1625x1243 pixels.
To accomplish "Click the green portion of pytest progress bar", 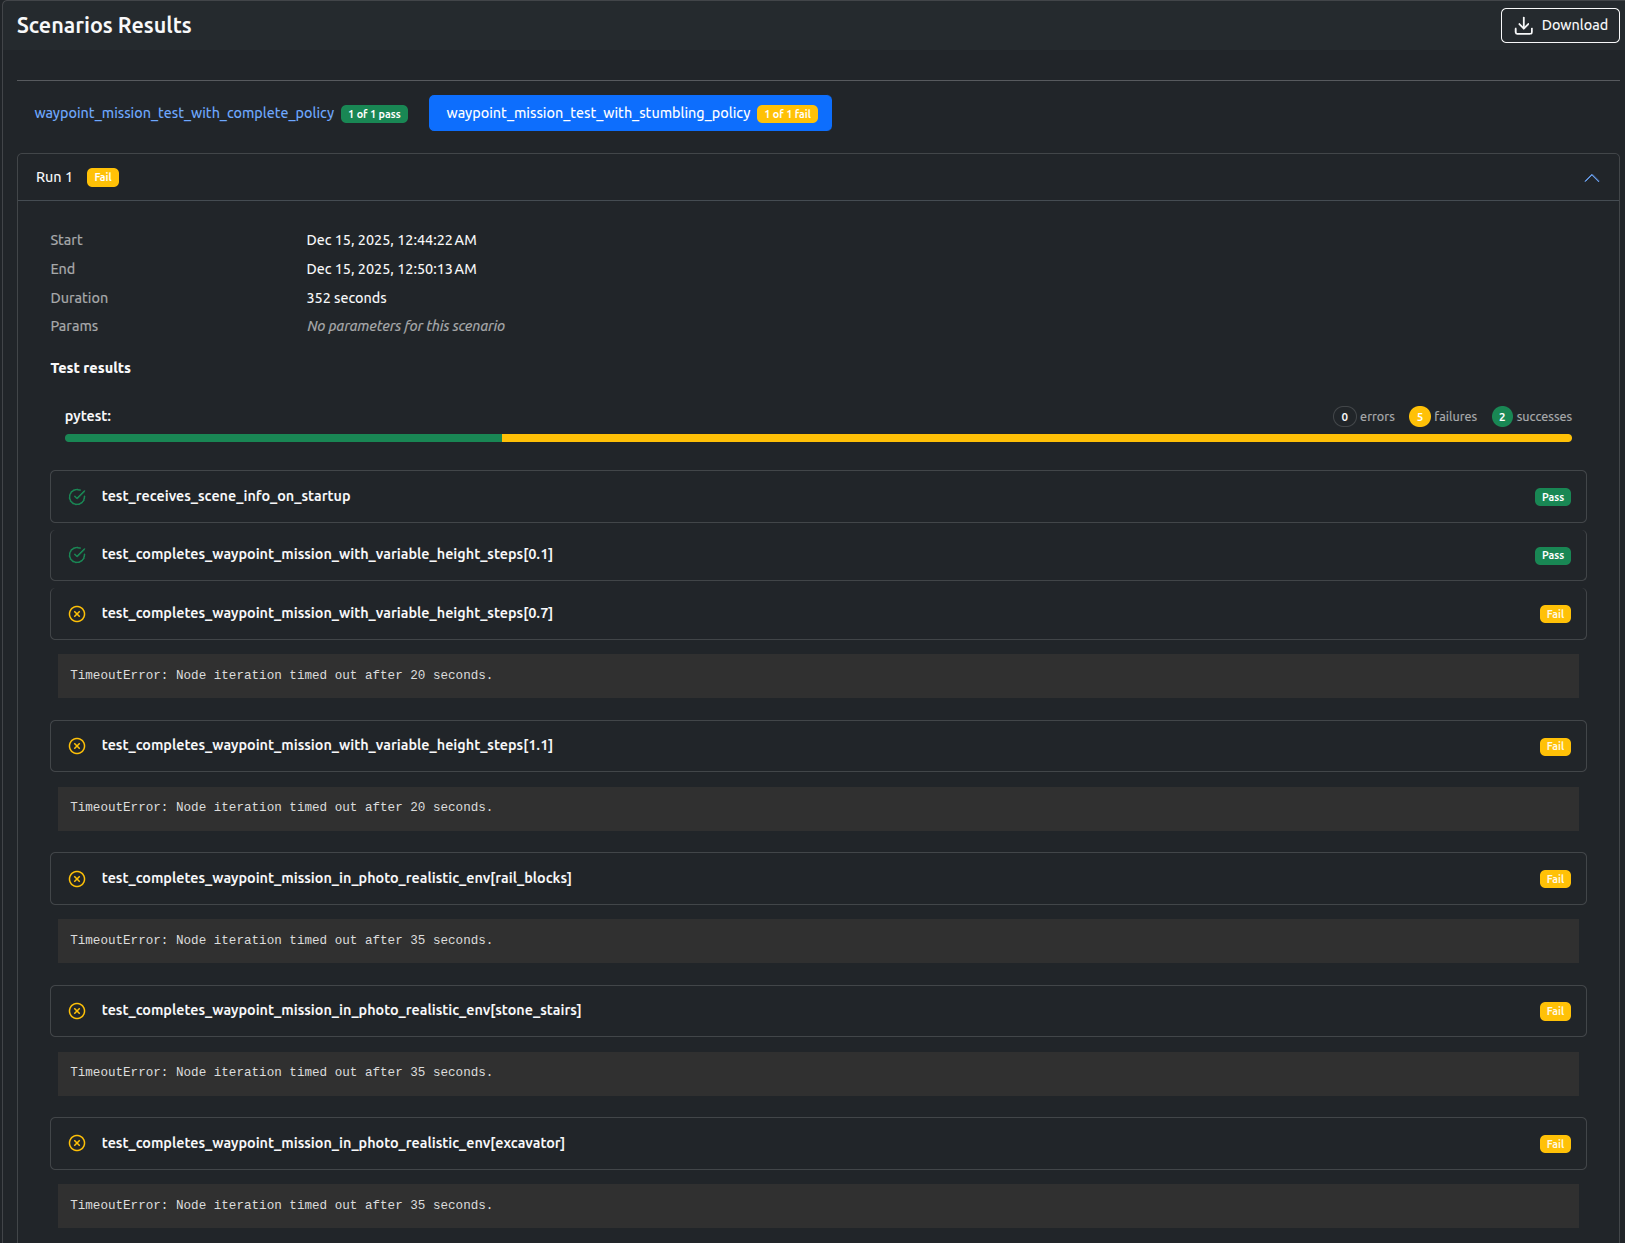I will coord(283,438).
